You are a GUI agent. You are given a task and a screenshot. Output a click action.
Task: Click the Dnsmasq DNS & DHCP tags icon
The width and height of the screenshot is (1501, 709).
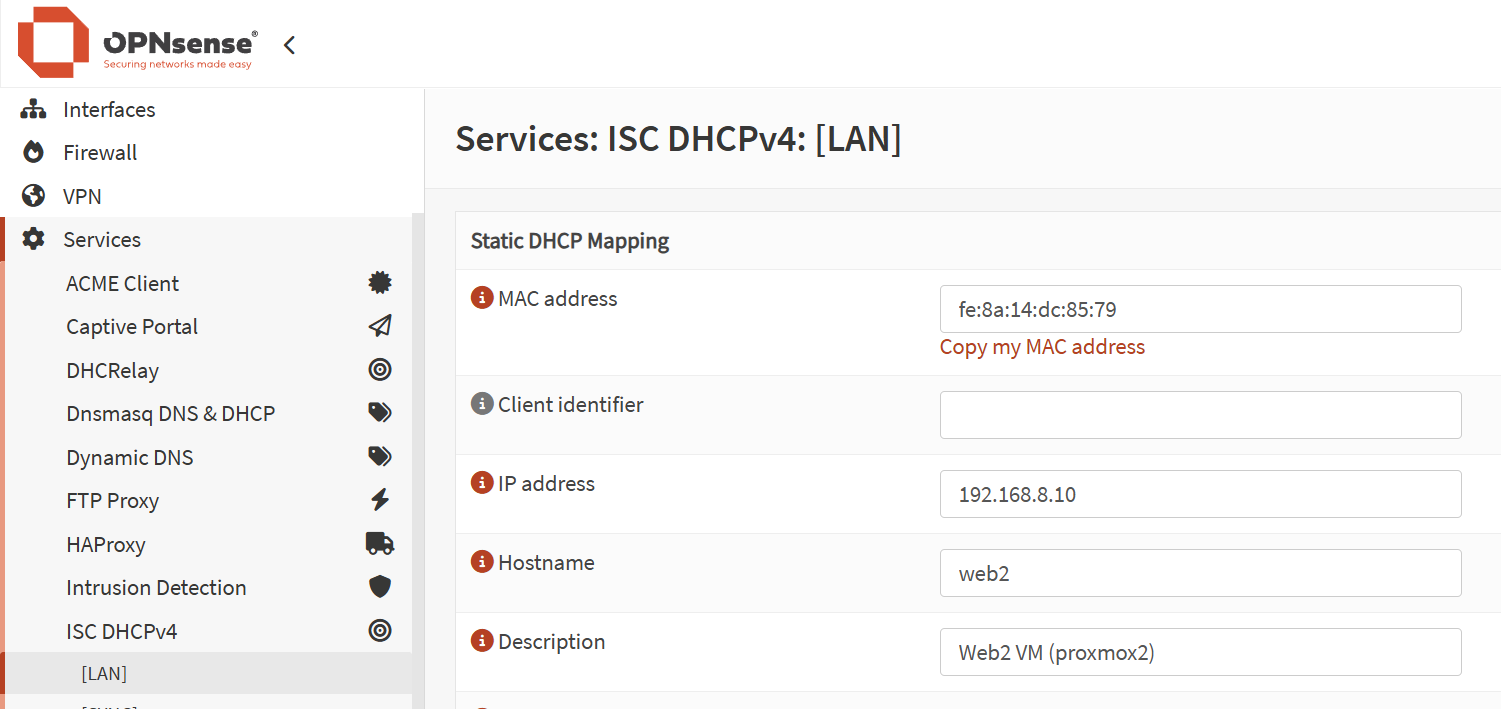click(380, 413)
